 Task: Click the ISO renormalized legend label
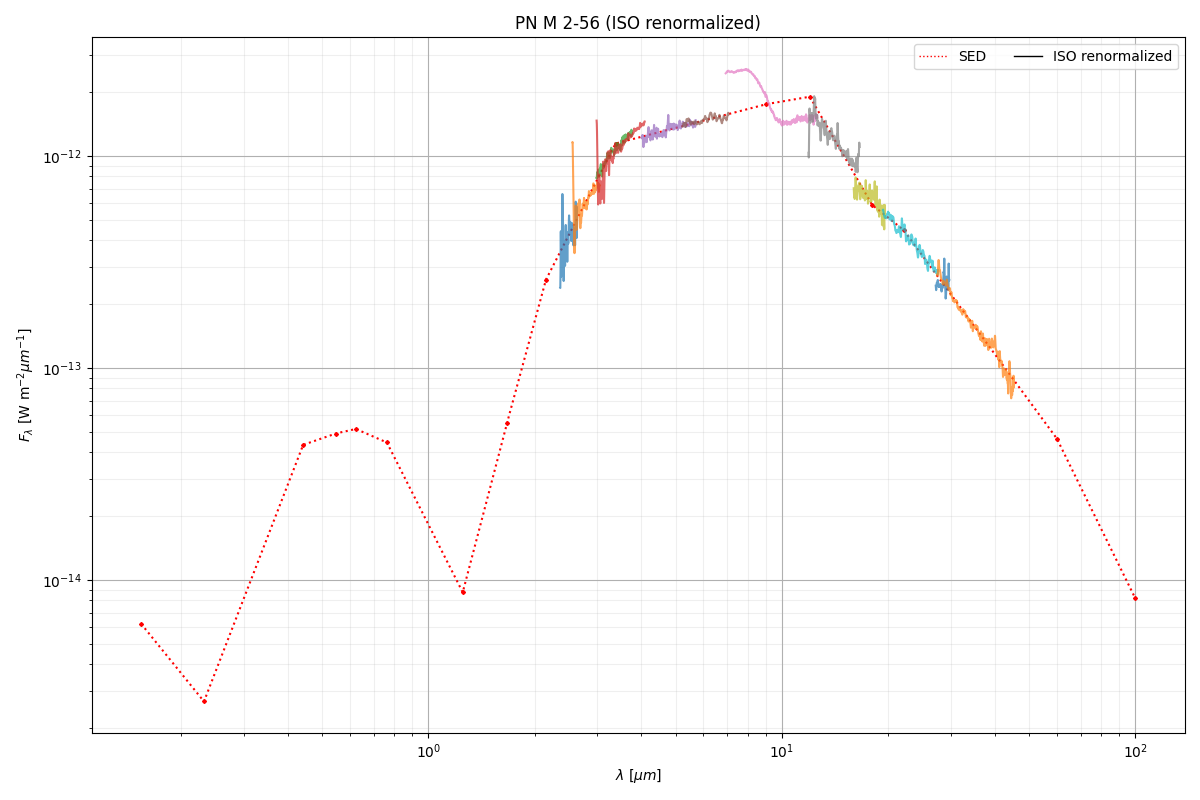1111,57
